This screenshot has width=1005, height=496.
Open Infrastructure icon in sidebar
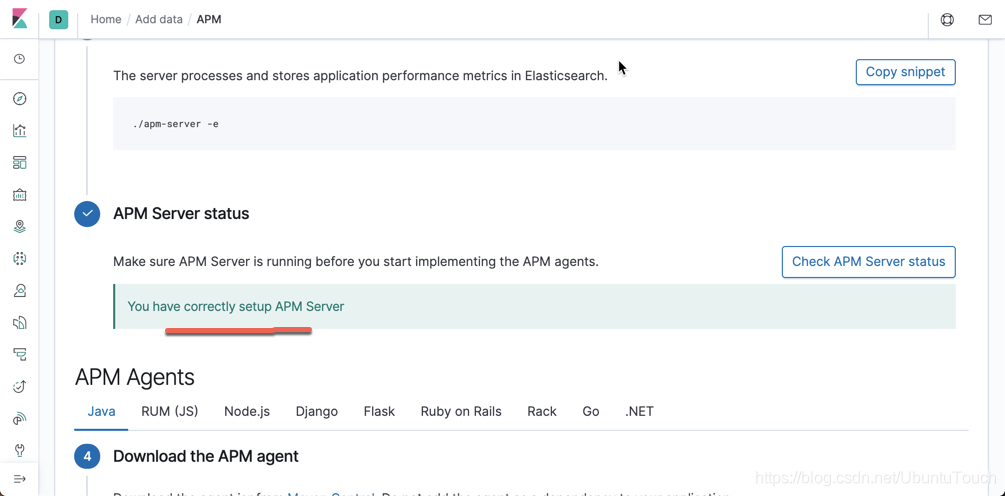(x=20, y=290)
